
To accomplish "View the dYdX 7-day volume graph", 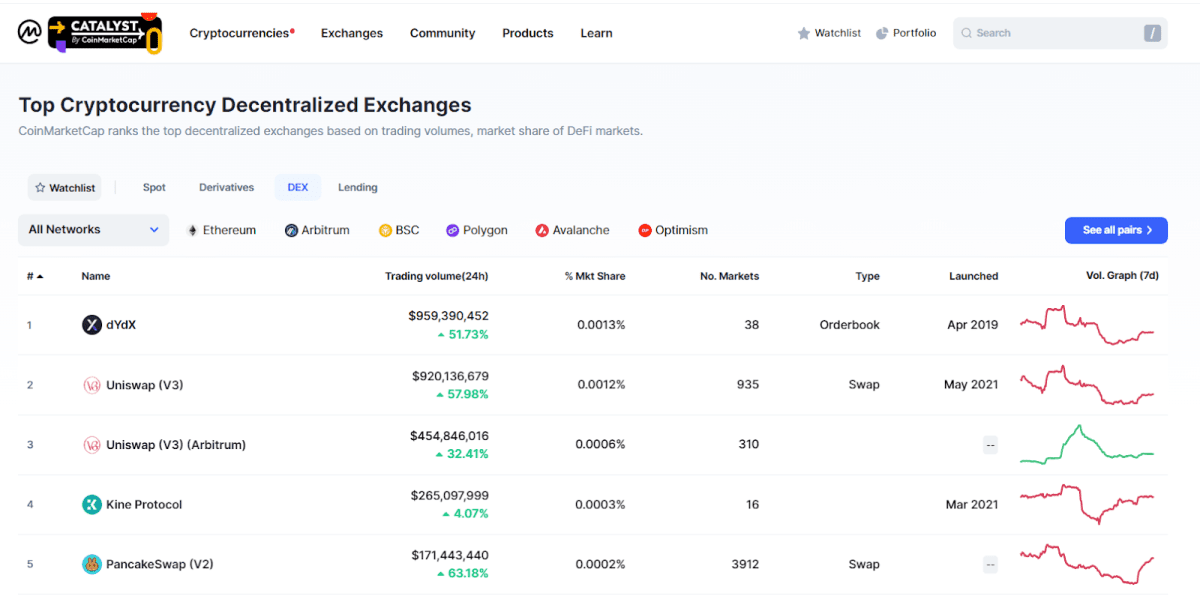I will pyautogui.click(x=1087, y=325).
